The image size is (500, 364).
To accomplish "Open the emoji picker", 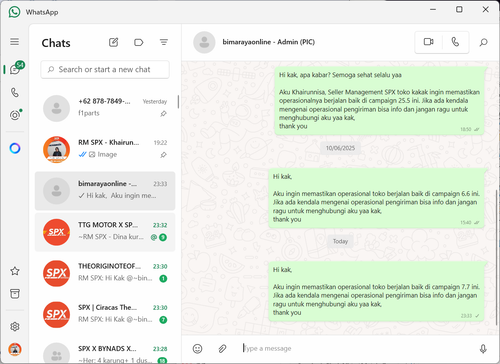I will tap(197, 349).
